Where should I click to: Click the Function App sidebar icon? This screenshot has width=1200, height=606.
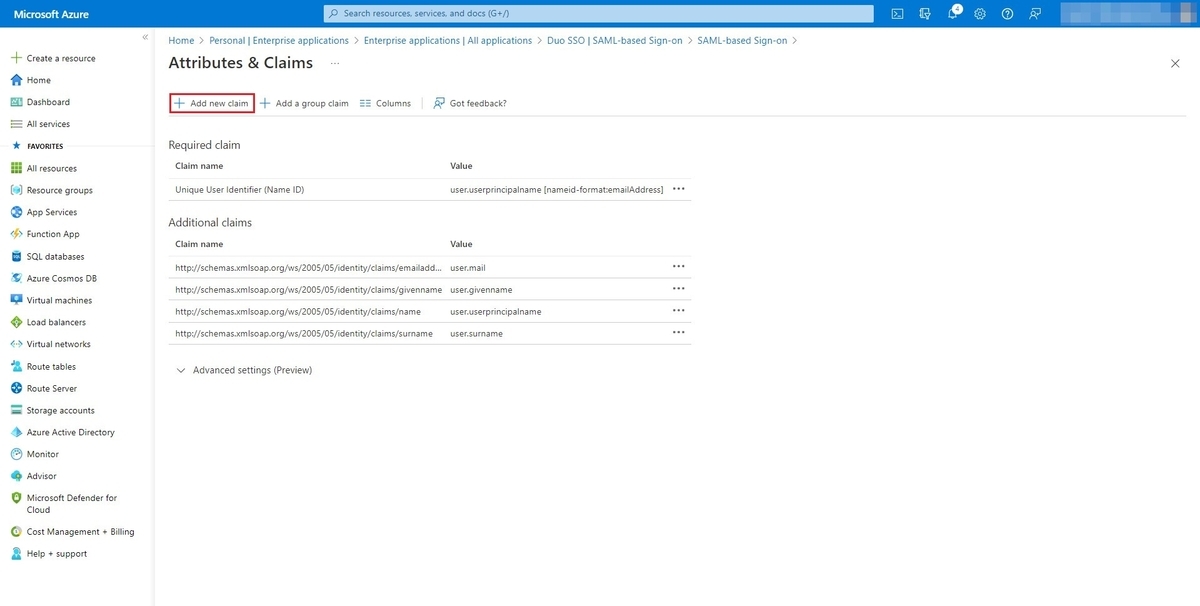tap(16, 234)
